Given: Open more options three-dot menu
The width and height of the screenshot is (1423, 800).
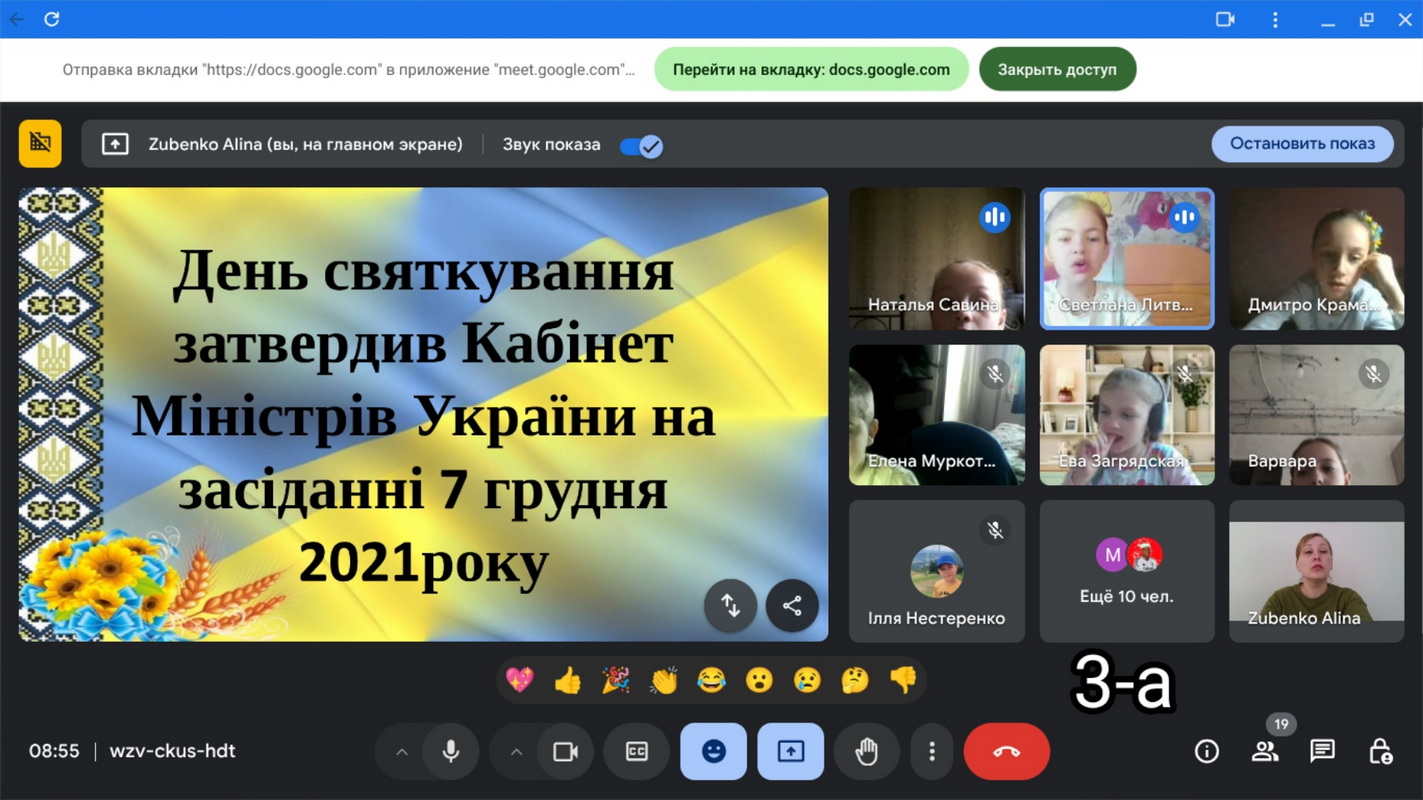Looking at the screenshot, I should click(932, 751).
